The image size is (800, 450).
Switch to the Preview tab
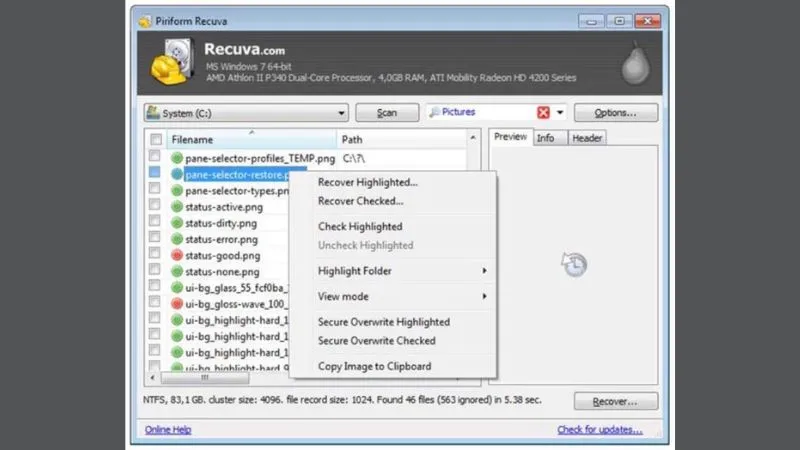(511, 137)
